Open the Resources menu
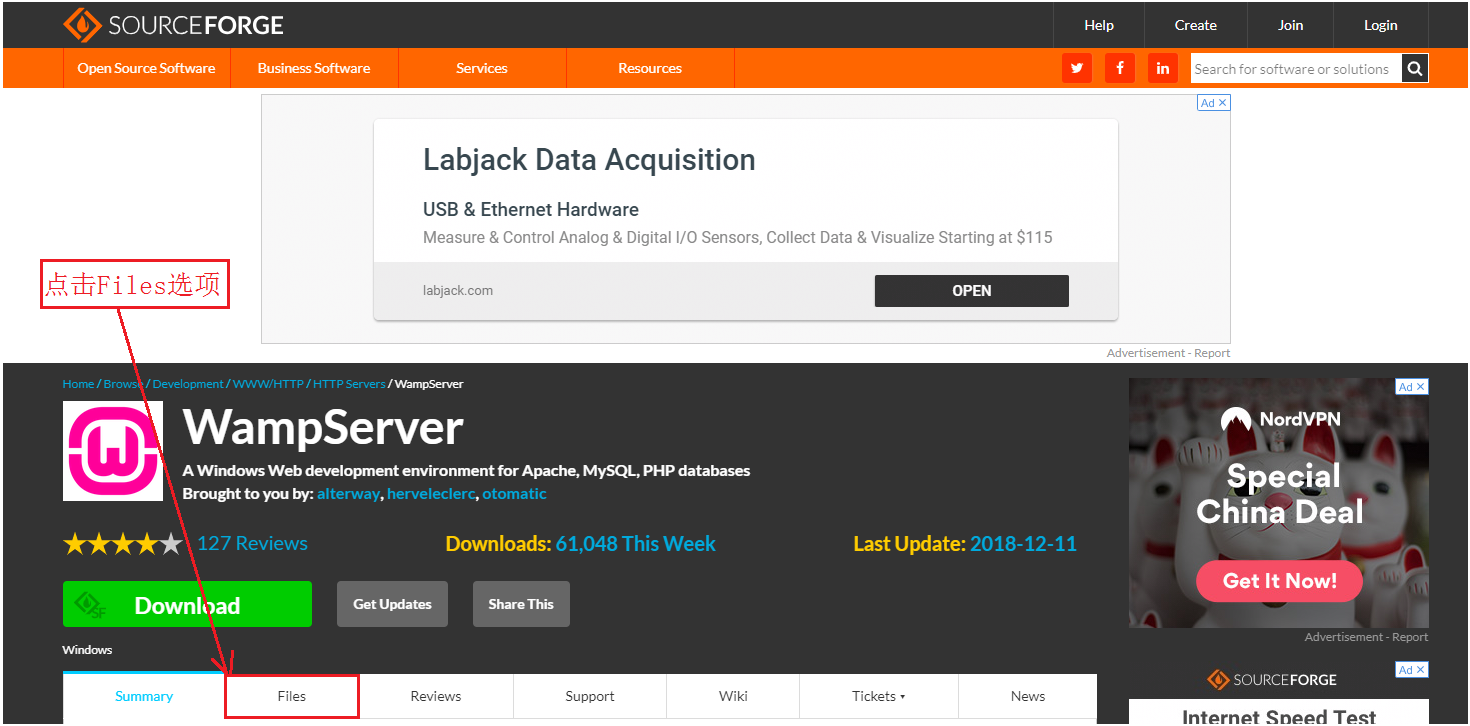The height and width of the screenshot is (726, 1470). click(x=650, y=68)
